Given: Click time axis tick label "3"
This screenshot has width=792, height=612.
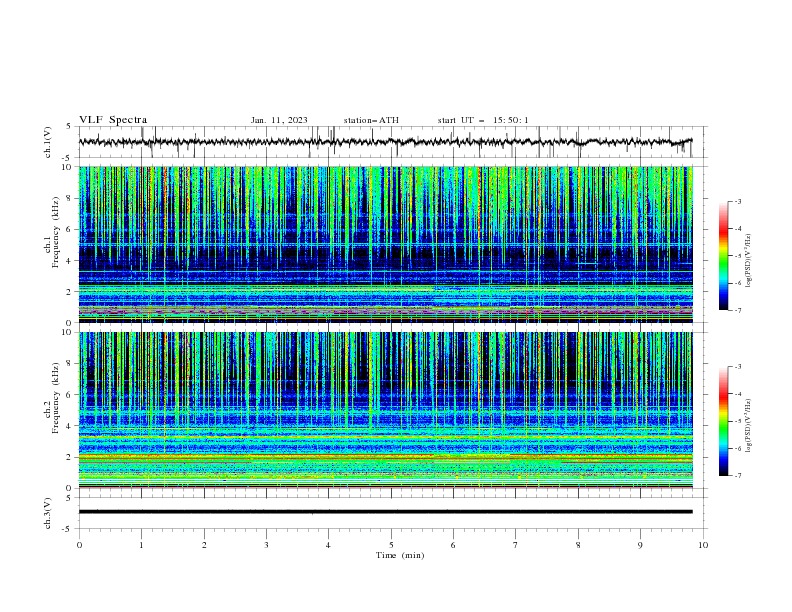Looking at the screenshot, I should 266,545.
